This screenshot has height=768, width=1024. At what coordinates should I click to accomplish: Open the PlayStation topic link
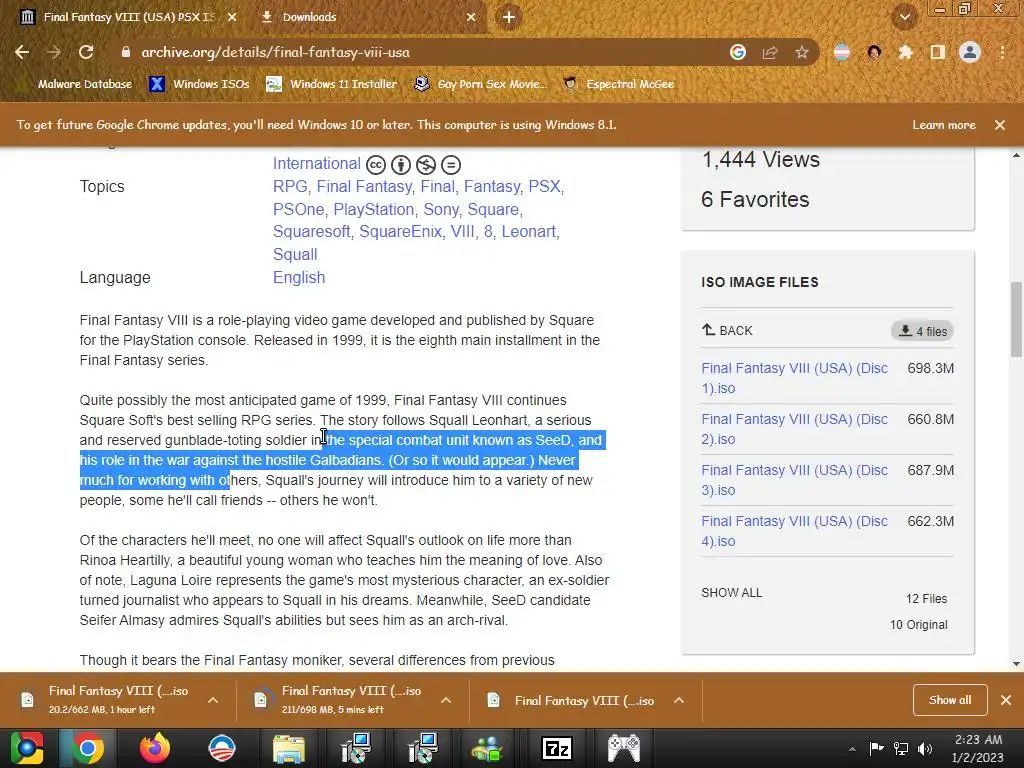point(374,210)
